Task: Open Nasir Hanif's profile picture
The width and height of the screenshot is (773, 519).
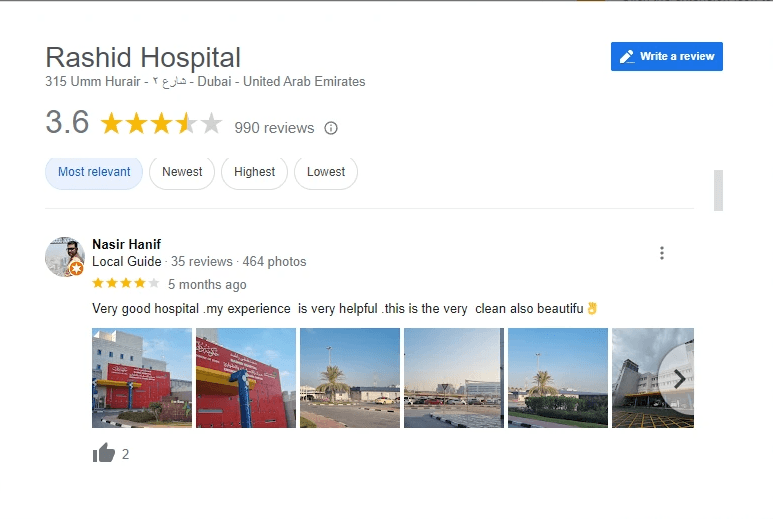Action: [65, 256]
